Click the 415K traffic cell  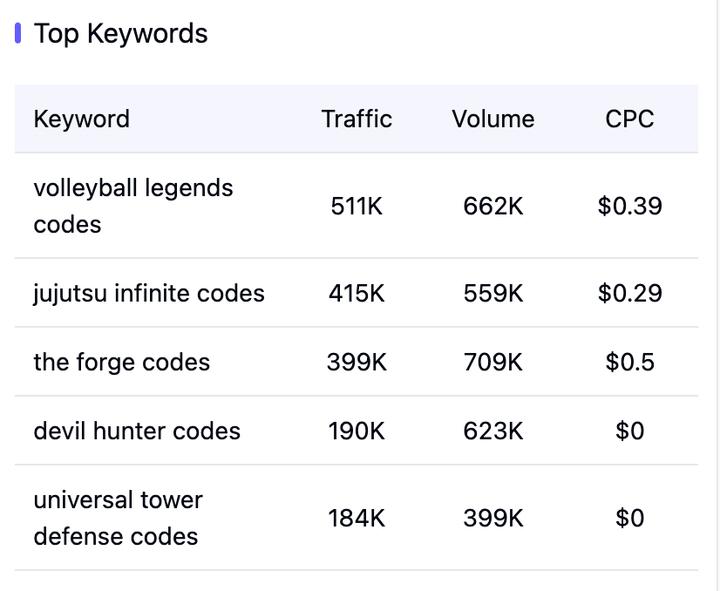pos(356,293)
